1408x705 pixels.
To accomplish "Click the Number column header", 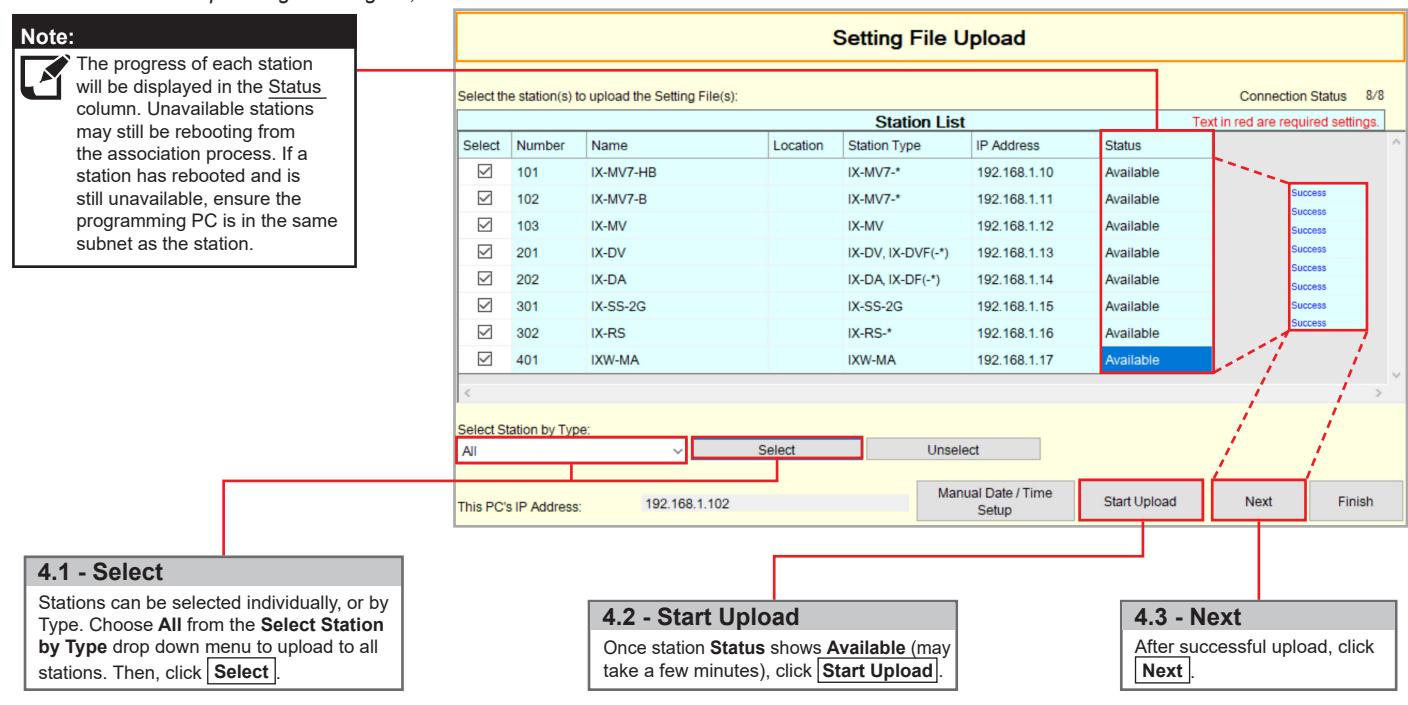I will click(x=547, y=145).
